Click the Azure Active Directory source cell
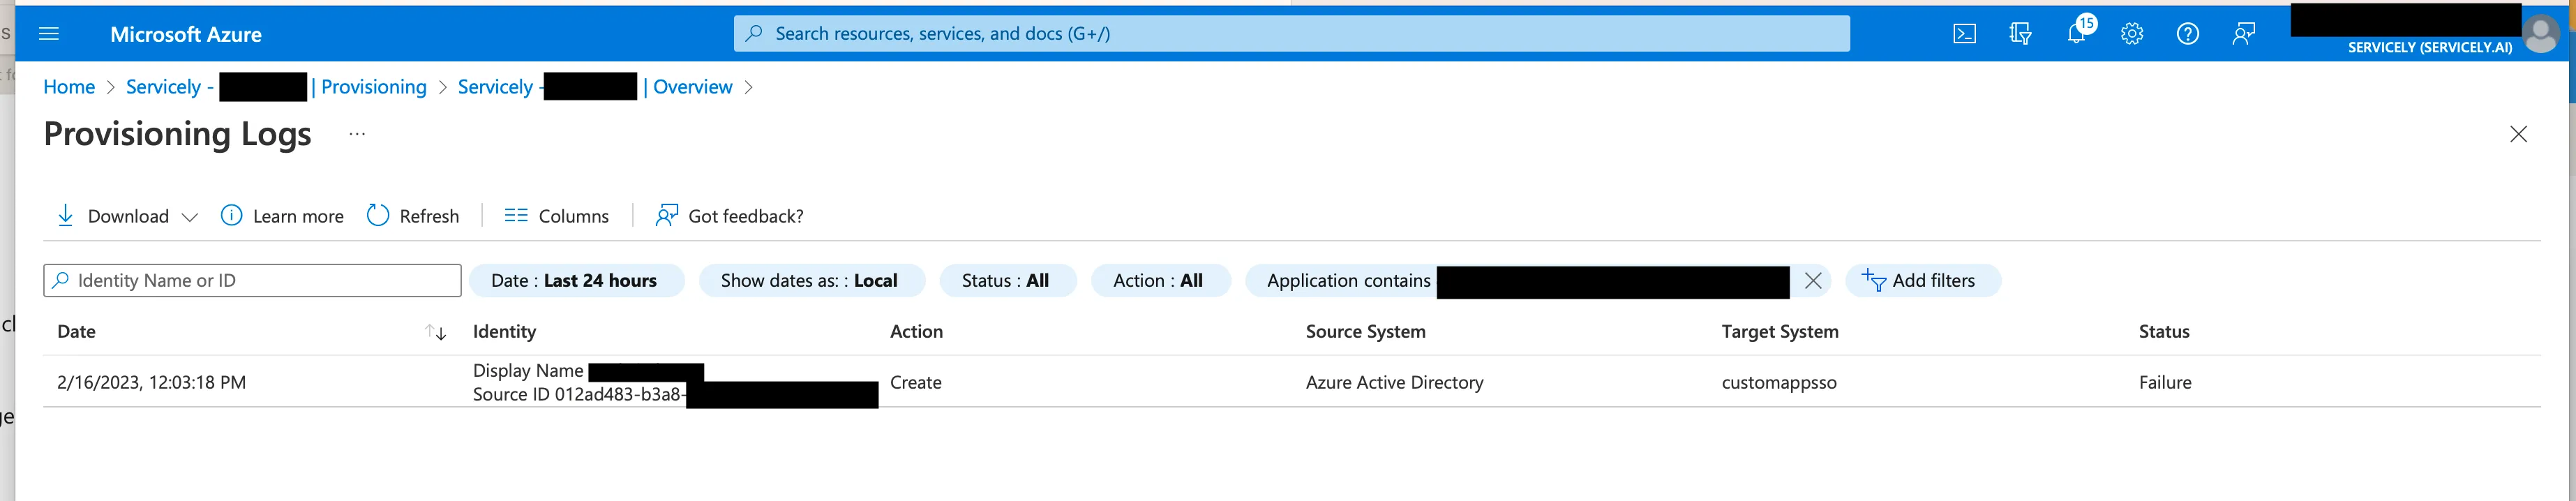The image size is (2576, 501). pyautogui.click(x=1394, y=383)
